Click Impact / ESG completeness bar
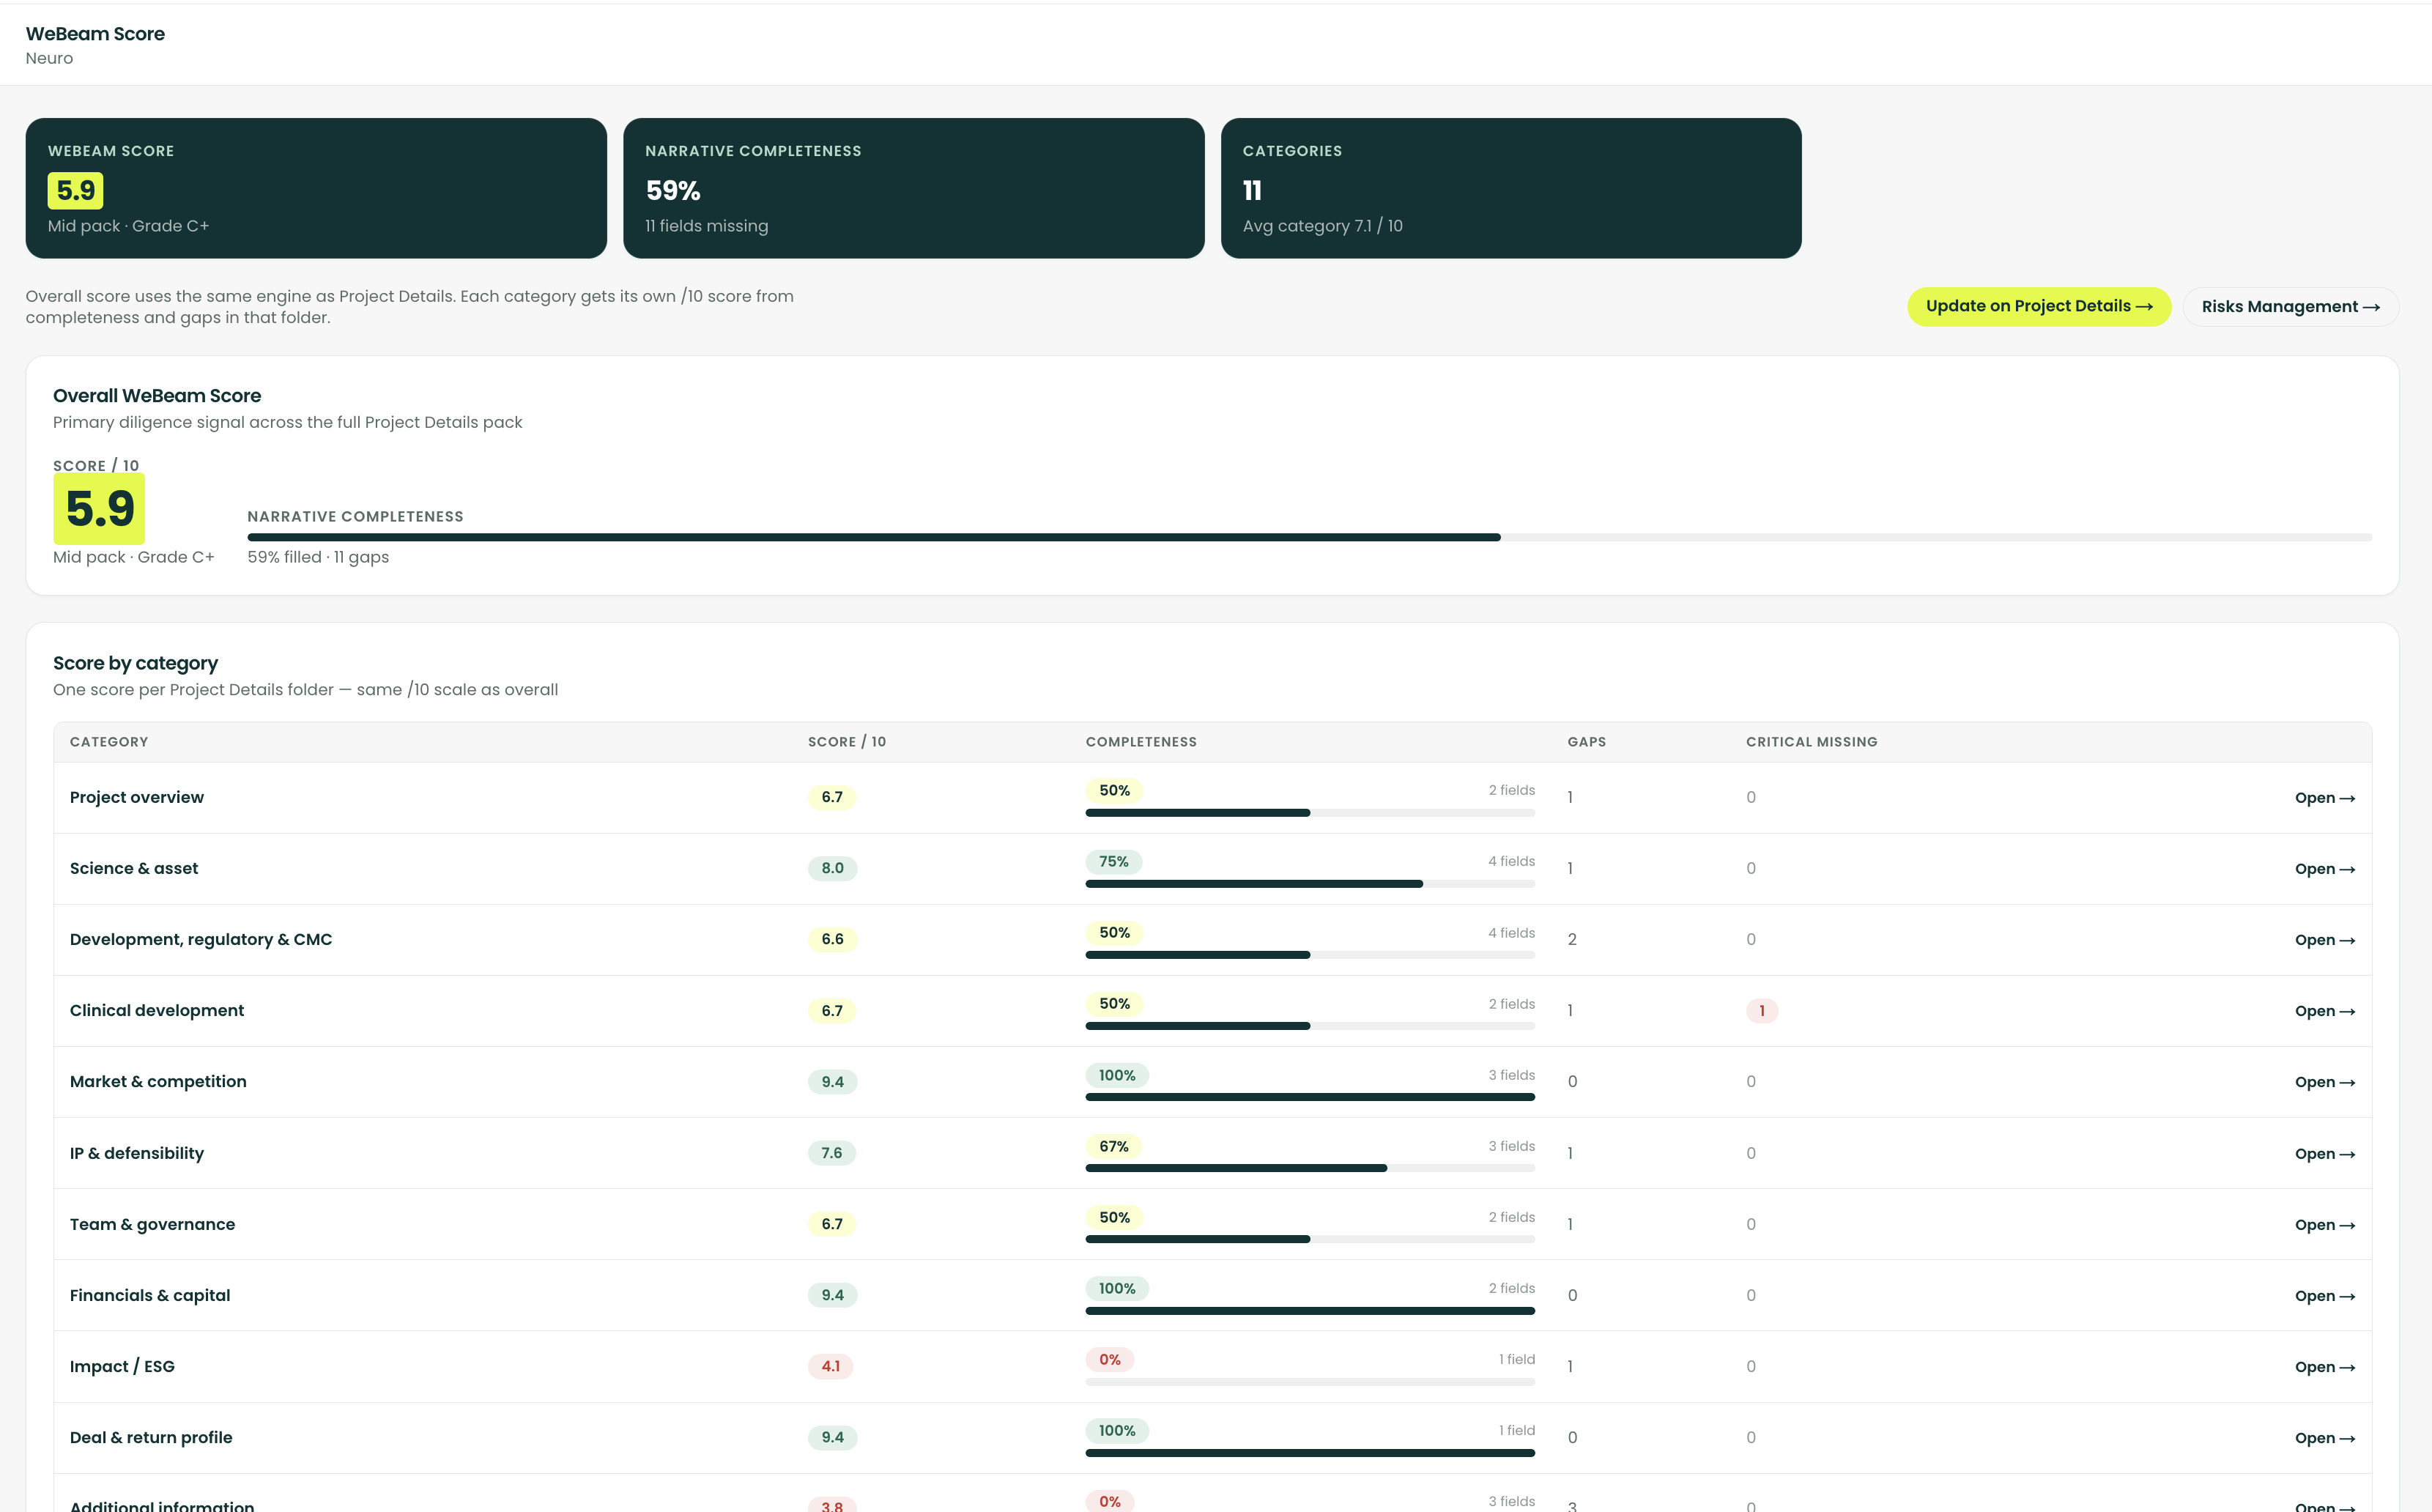The image size is (2432, 1512). (1310, 1382)
